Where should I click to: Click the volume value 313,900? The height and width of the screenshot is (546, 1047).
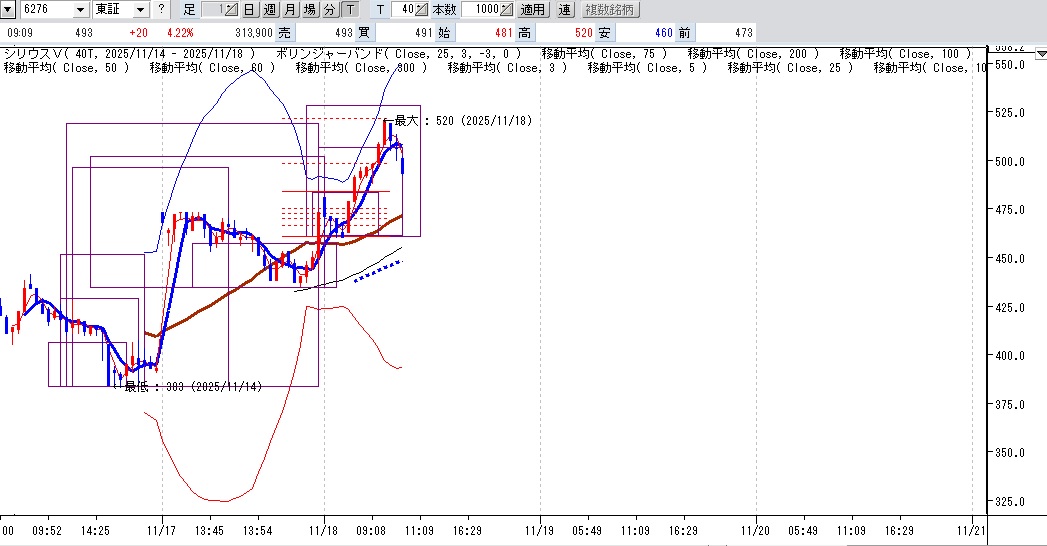[254, 32]
